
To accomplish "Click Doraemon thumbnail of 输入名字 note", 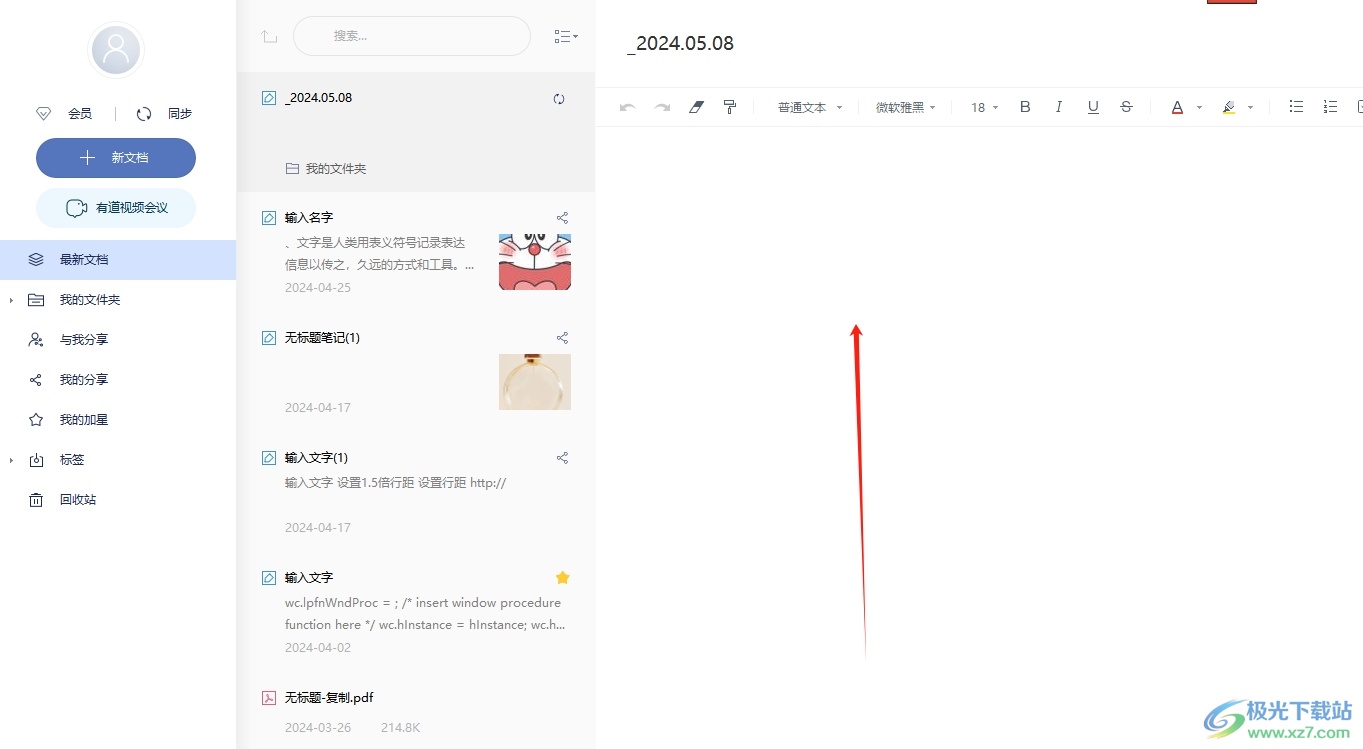I will point(535,262).
